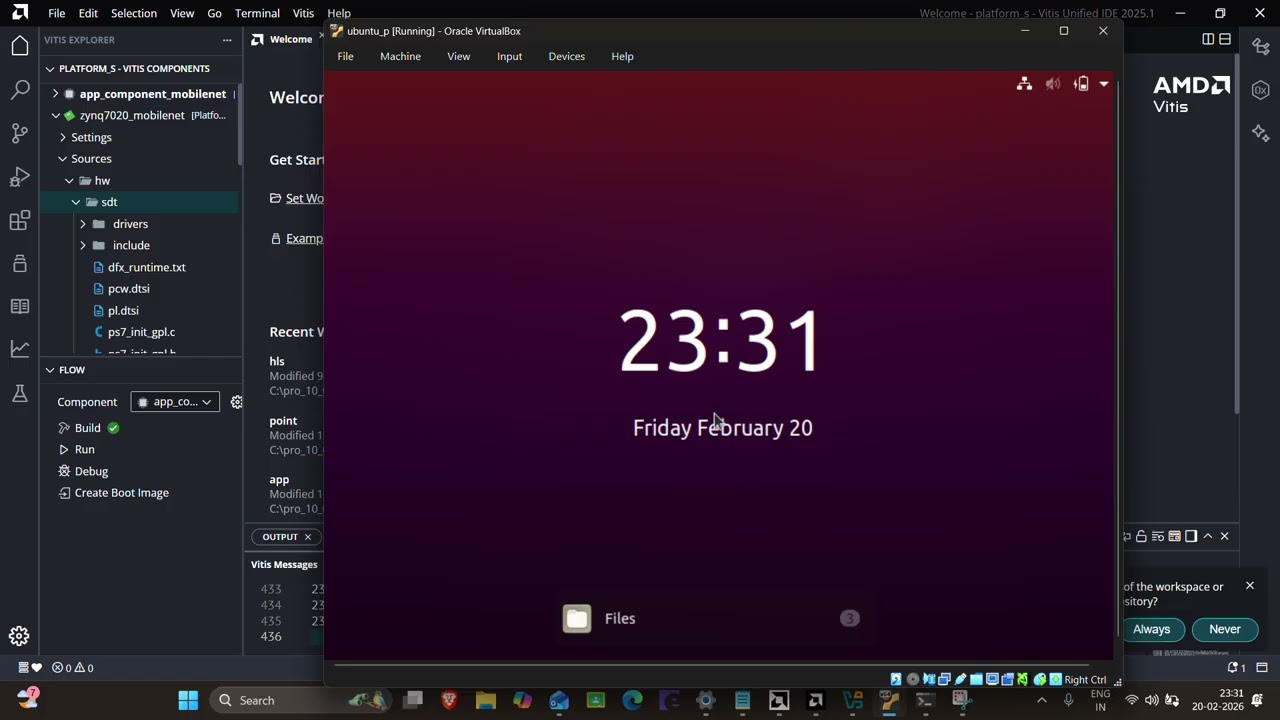Click the errors and warnings status indicator

coord(72,668)
